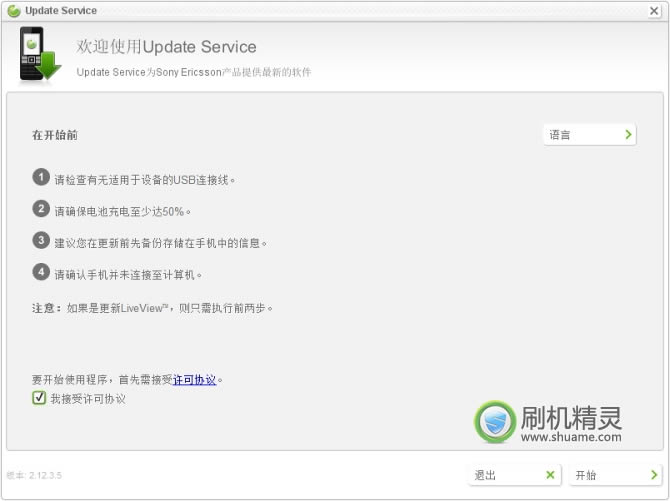Click the 刷机精灵 round logo icon
Viewport: 670px width, 501px height.
(x=495, y=422)
